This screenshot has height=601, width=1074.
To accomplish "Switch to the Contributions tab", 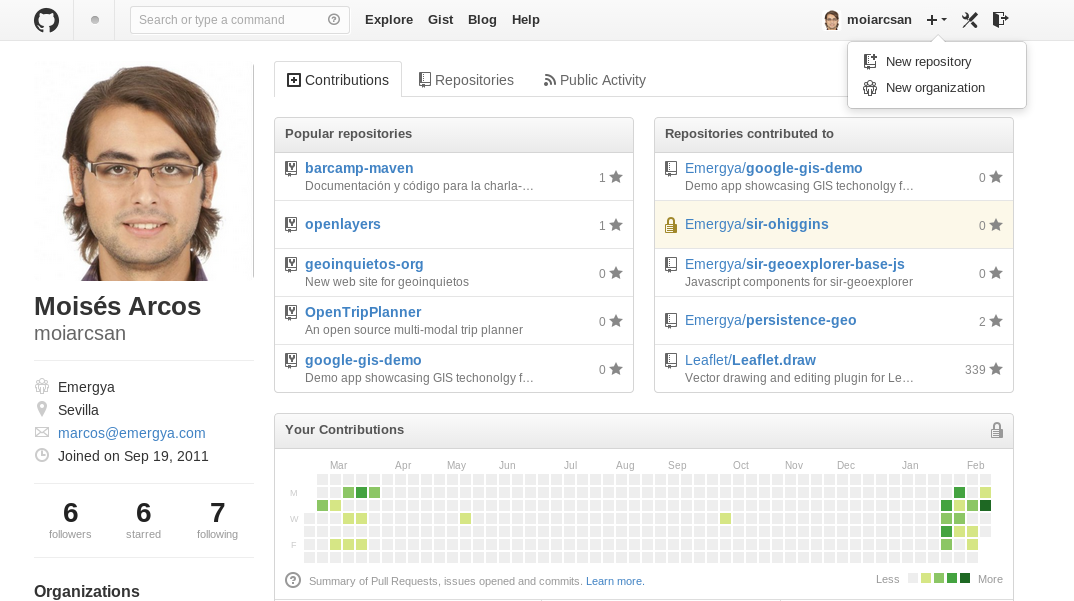I will point(338,79).
